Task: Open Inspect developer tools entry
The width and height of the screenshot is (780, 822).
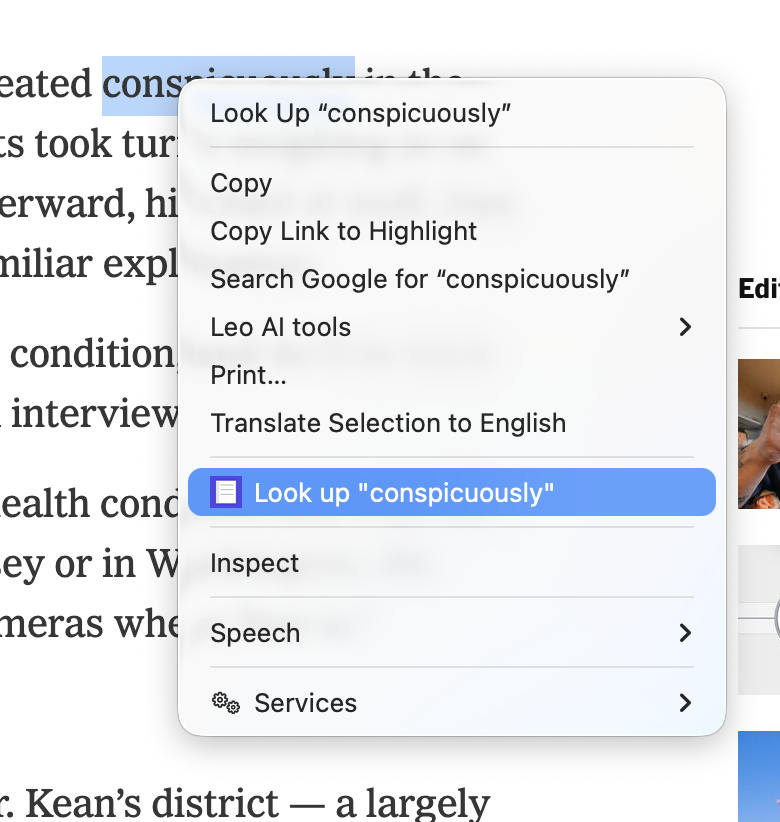Action: 452,563
